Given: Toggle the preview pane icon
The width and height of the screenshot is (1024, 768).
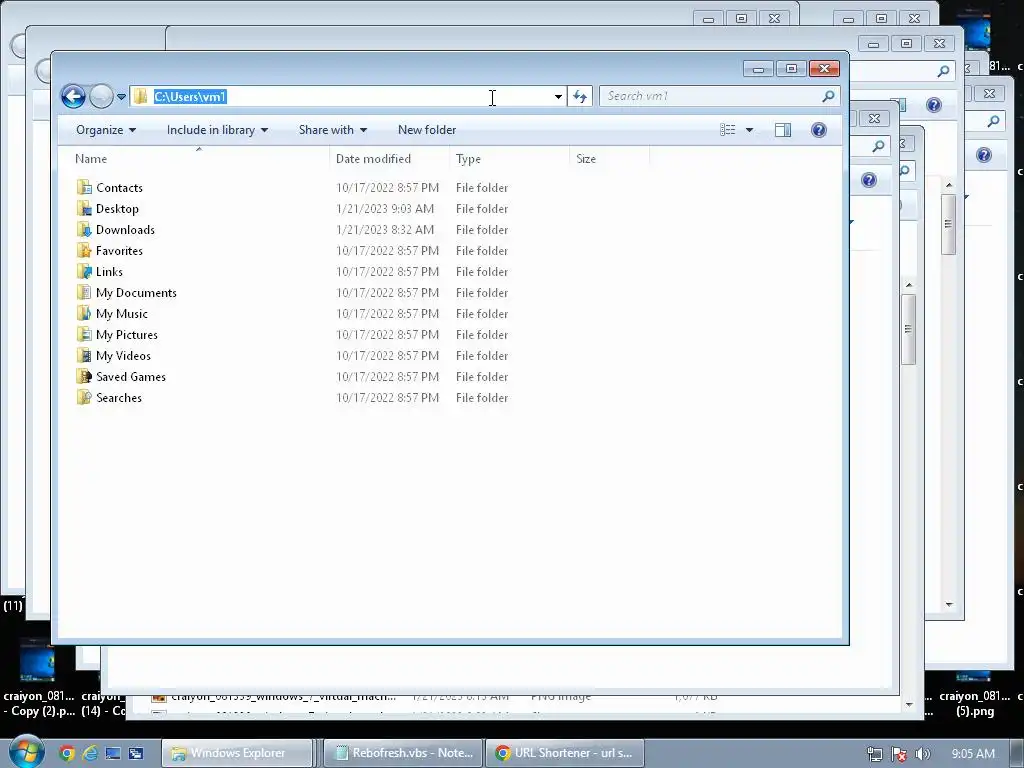Looking at the screenshot, I should pos(782,130).
